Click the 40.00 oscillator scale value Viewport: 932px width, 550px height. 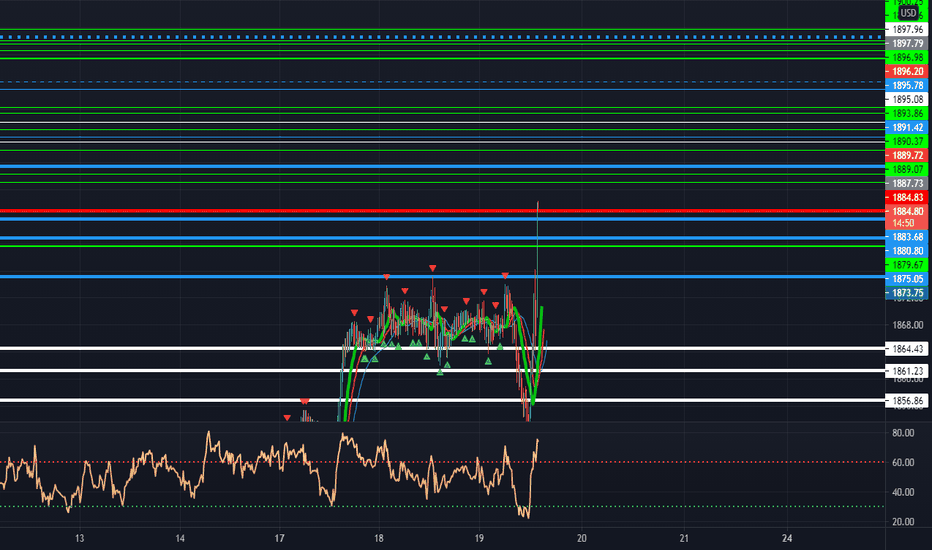tap(903, 492)
